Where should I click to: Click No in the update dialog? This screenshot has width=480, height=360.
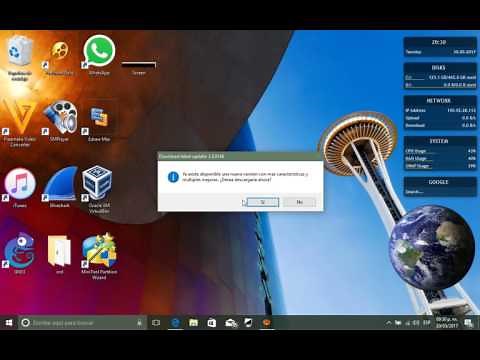point(299,202)
